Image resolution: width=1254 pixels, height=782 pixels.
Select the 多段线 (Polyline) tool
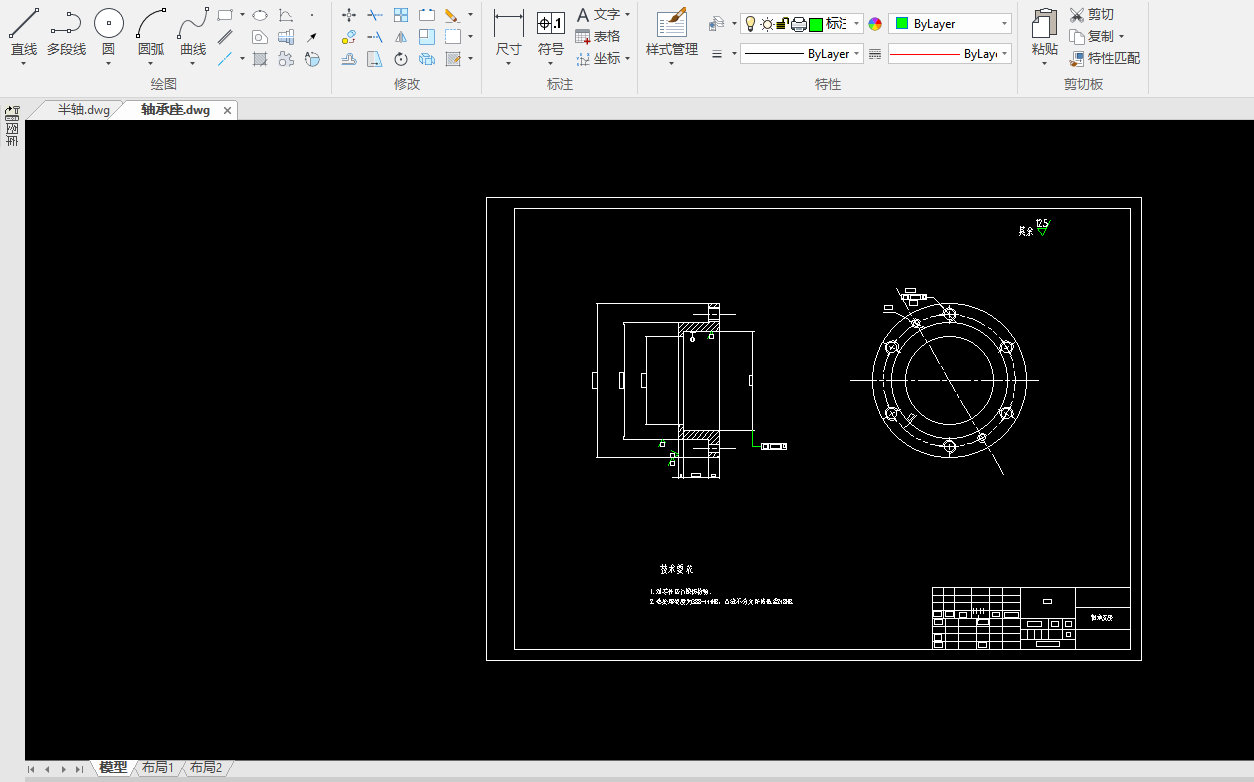[x=66, y=23]
